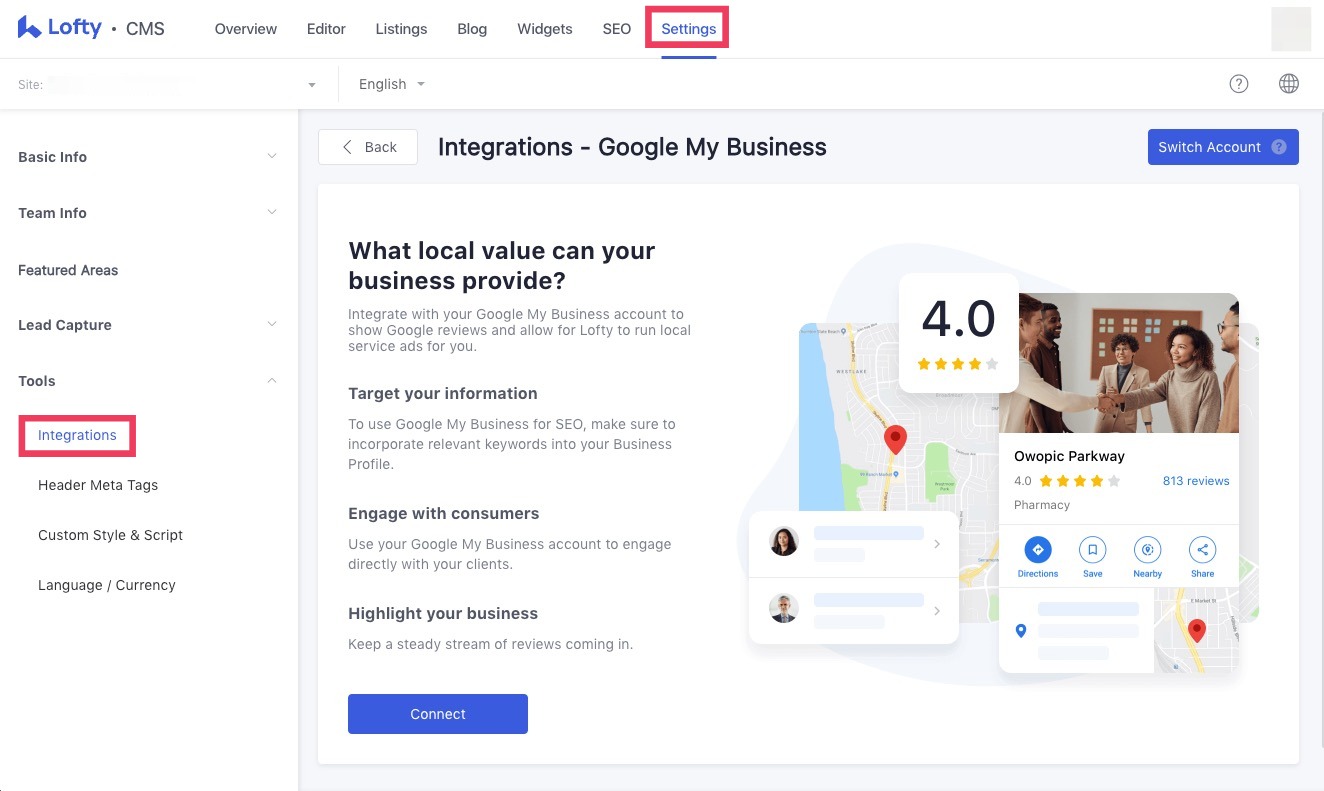Click the help icon inside Switch Account
This screenshot has height=791, width=1324.
pyautogui.click(x=1279, y=147)
